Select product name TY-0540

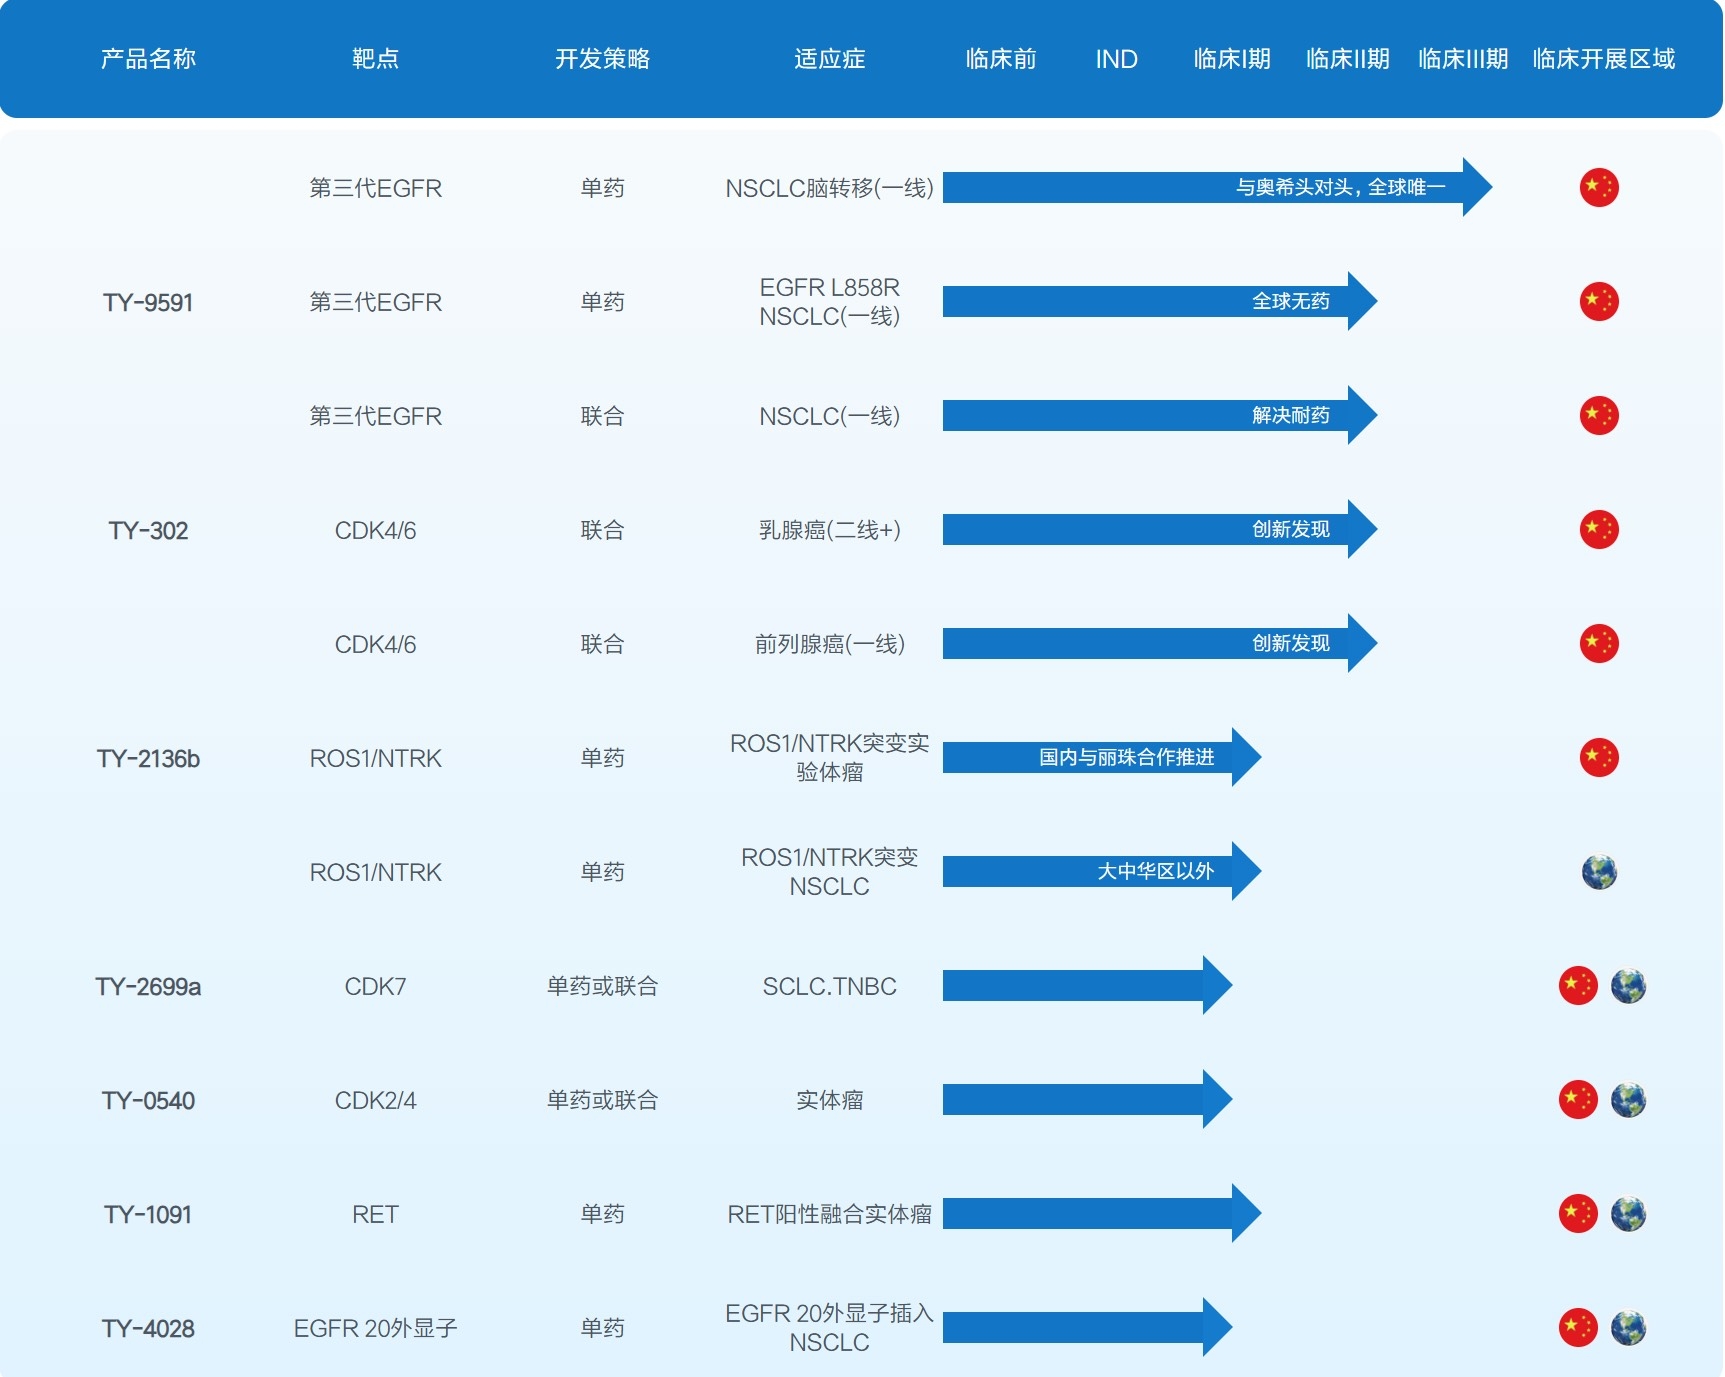[148, 1100]
